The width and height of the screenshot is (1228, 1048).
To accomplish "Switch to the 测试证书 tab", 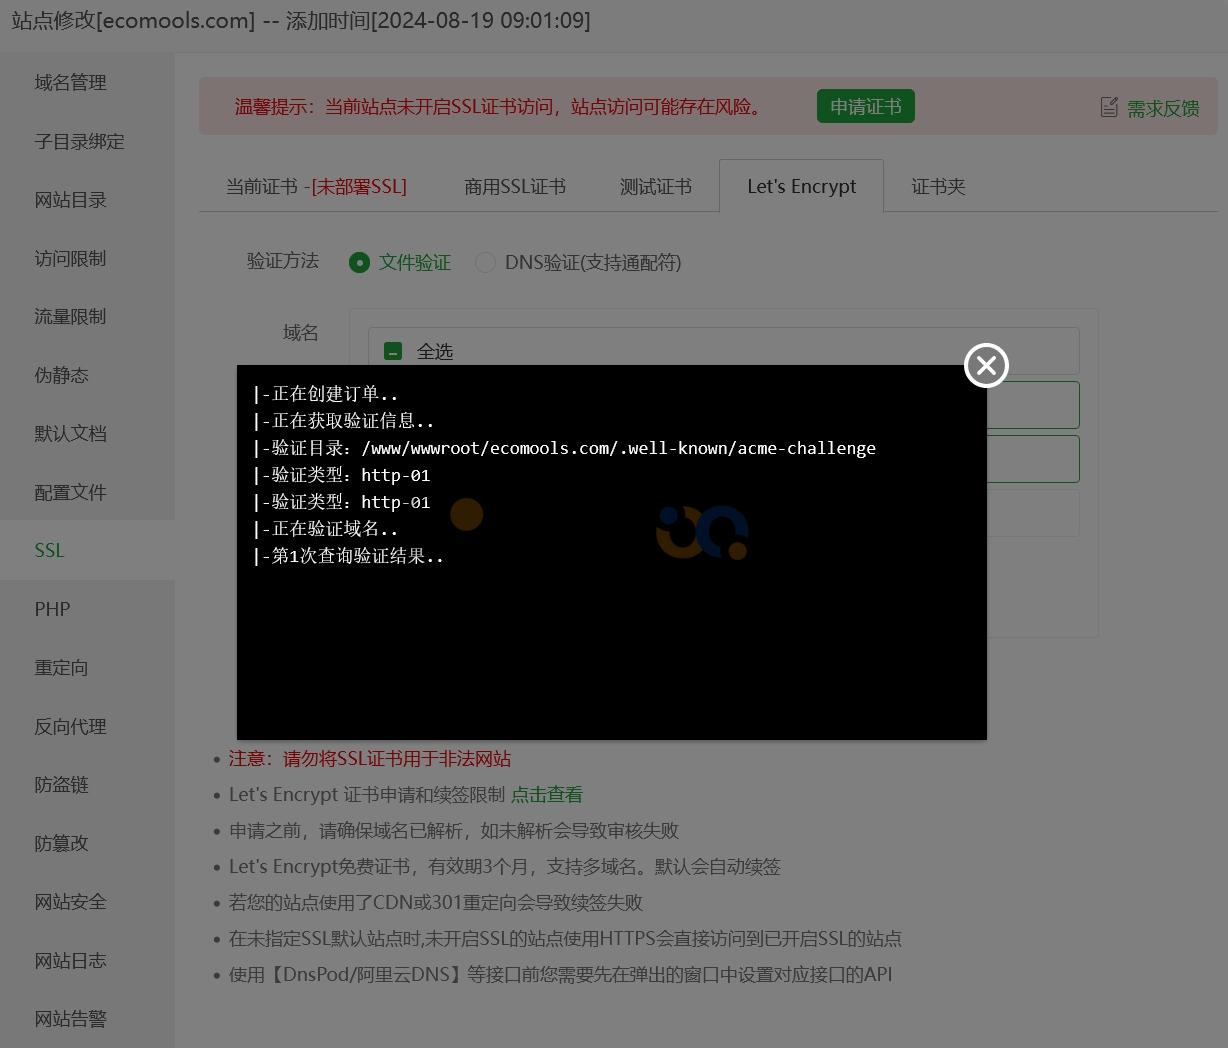I will 655,186.
